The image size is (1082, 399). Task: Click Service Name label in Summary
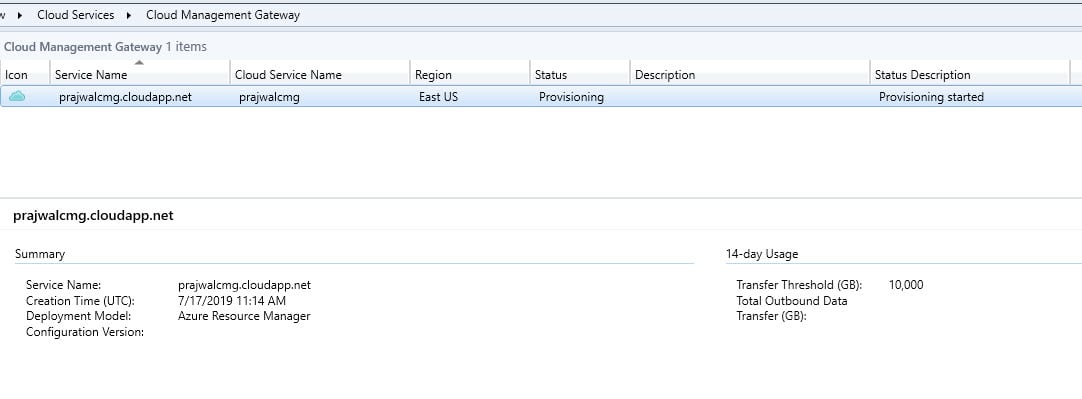[x=63, y=284]
